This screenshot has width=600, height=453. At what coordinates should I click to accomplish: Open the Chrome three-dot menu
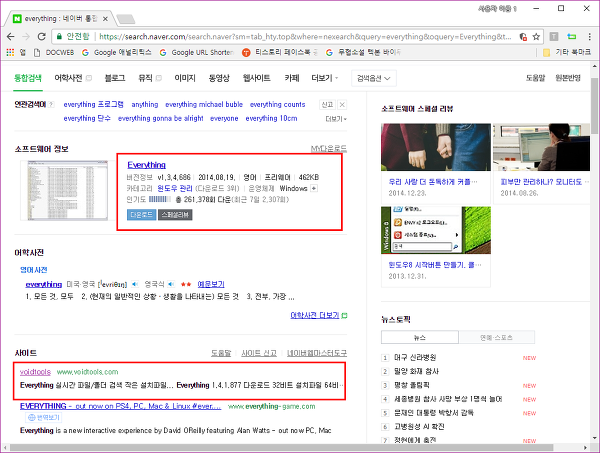(589, 37)
